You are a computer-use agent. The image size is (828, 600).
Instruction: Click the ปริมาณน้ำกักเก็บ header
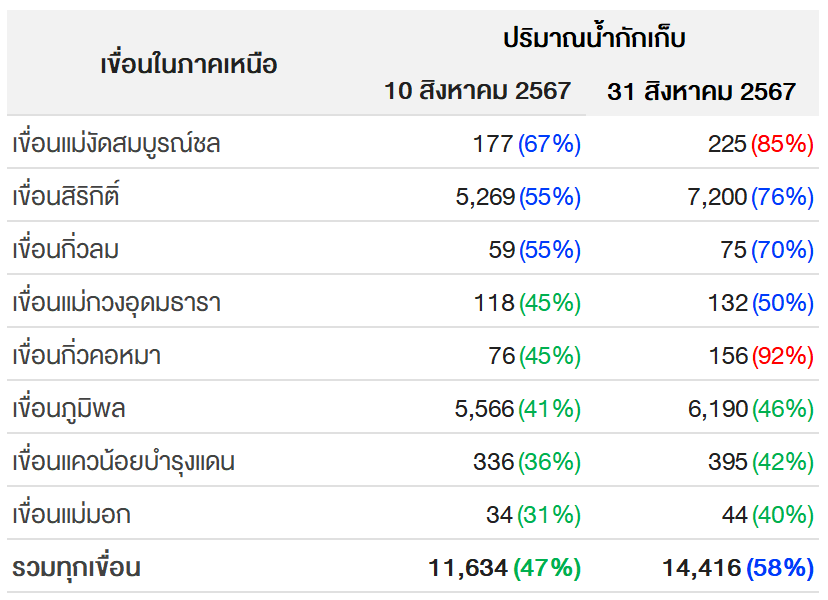[x=595, y=38]
